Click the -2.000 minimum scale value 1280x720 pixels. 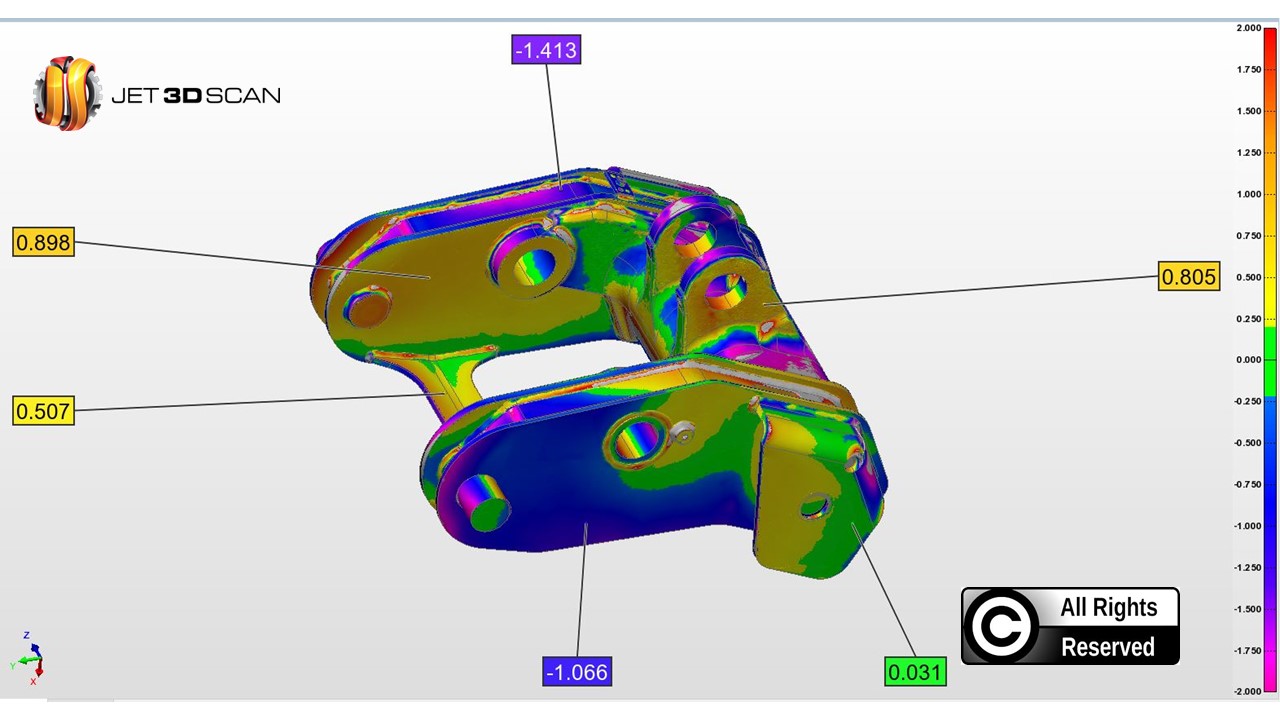pyautogui.click(x=1246, y=691)
